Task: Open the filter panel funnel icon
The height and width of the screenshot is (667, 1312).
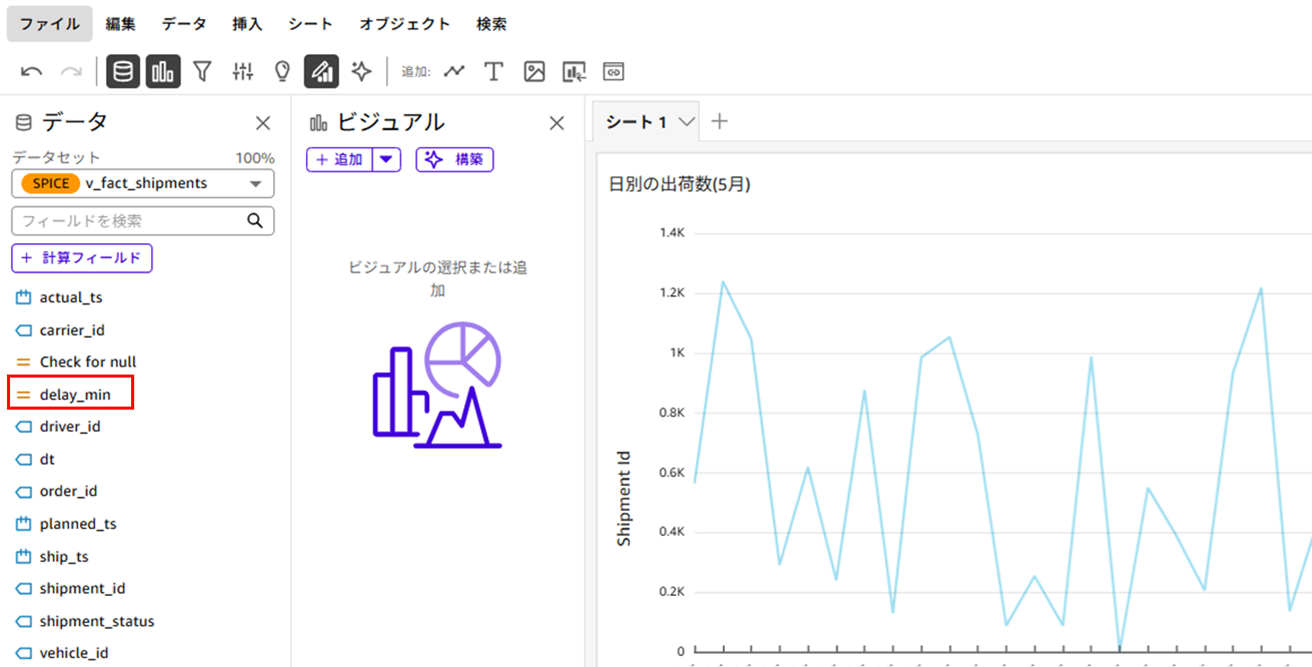Action: [201, 71]
